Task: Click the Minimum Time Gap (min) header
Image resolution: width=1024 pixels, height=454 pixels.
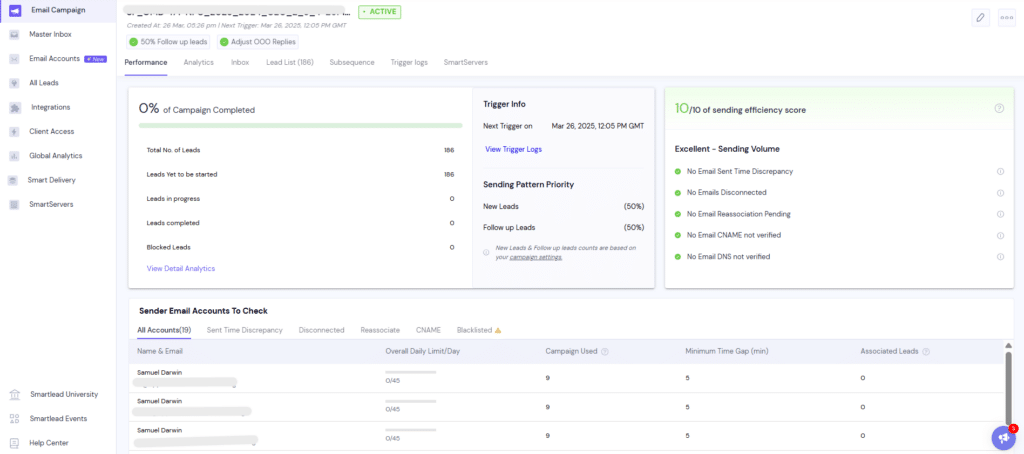Action: pyautogui.click(x=726, y=351)
